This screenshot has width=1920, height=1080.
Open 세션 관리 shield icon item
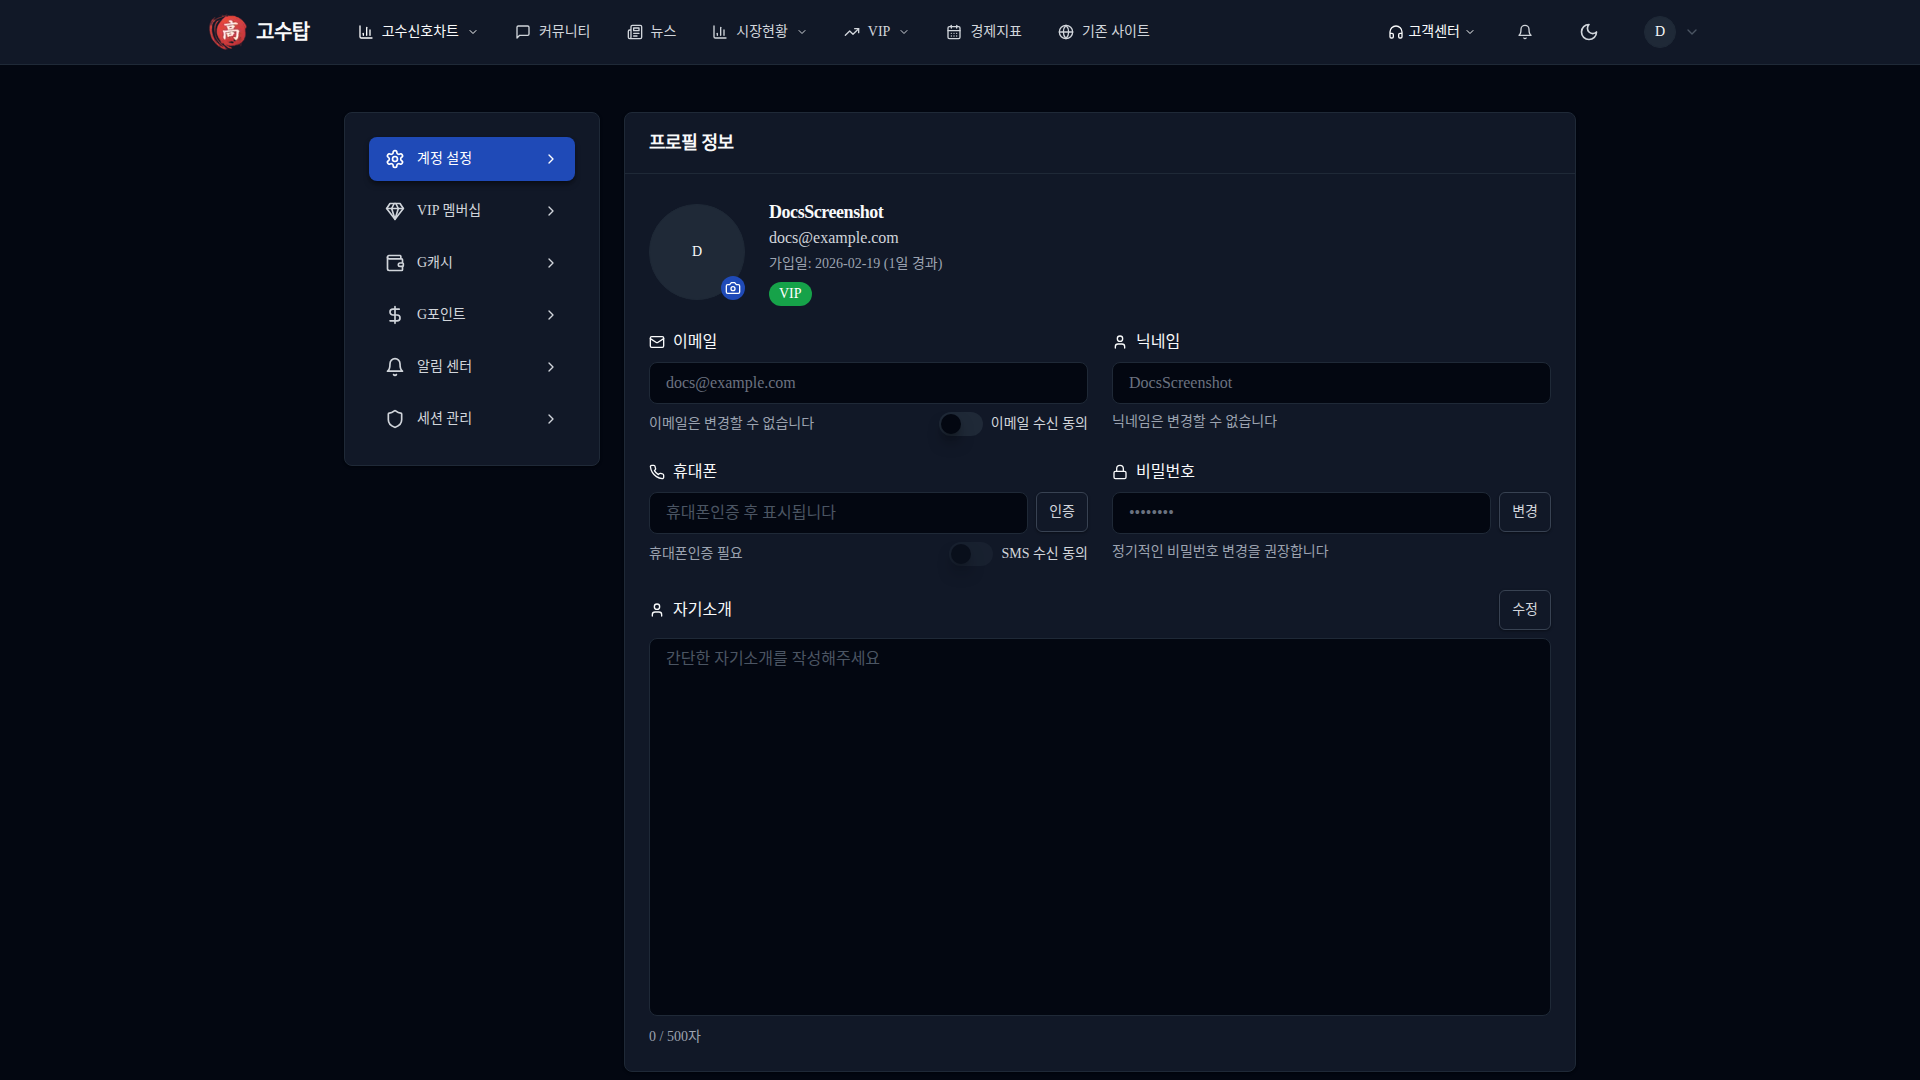tap(471, 419)
